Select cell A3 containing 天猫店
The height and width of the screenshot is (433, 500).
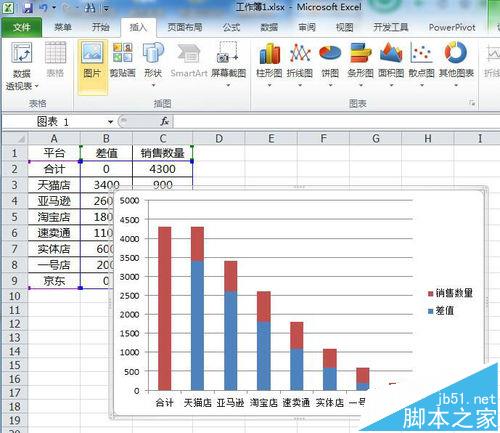pos(54,185)
